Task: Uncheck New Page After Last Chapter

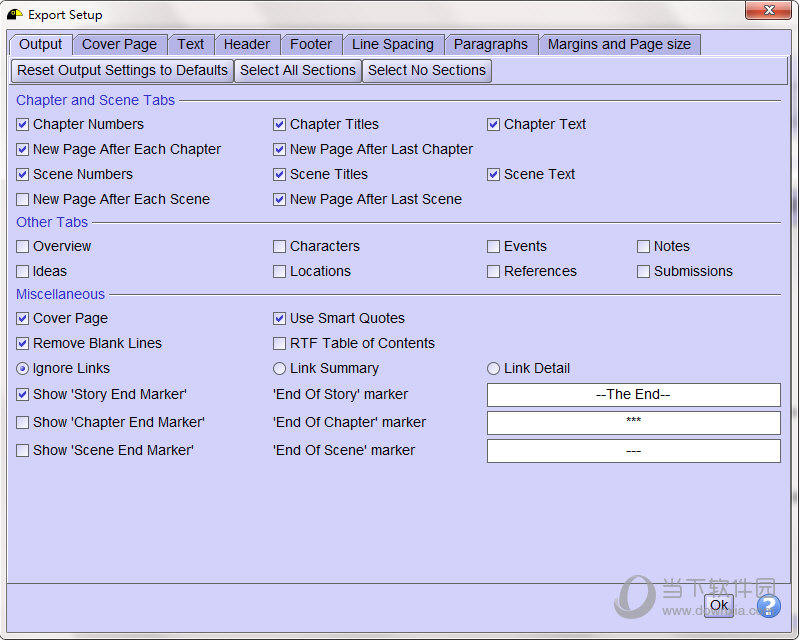Action: tap(279, 149)
